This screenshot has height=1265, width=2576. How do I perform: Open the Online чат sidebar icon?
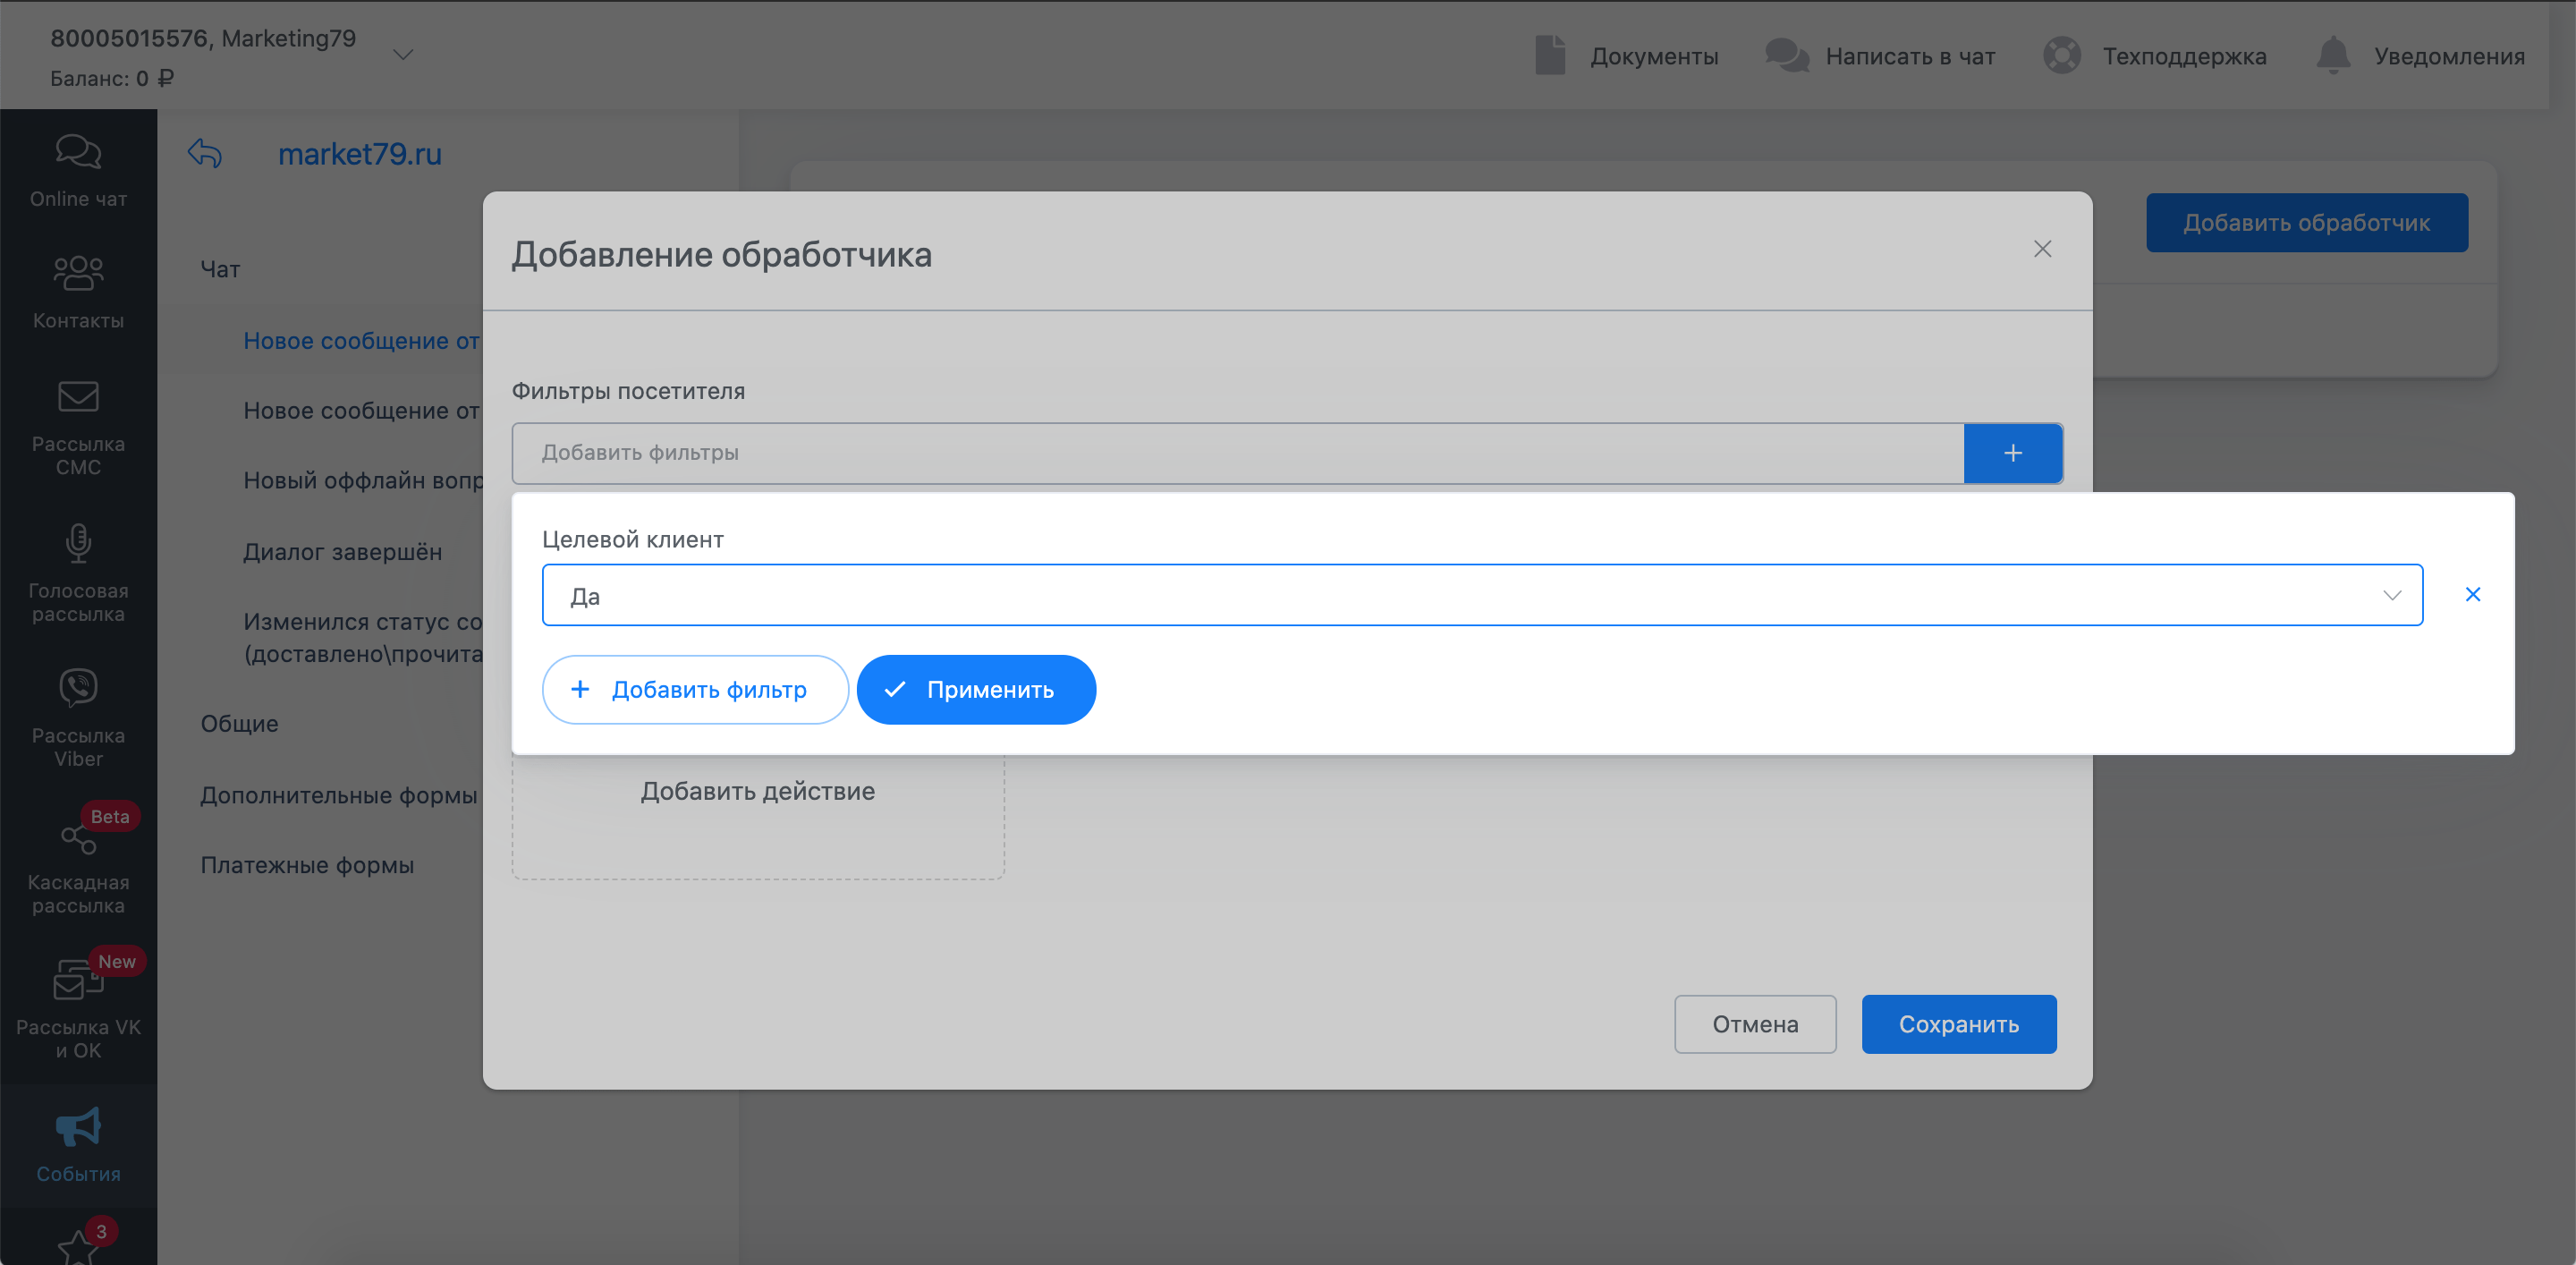pos(78,153)
